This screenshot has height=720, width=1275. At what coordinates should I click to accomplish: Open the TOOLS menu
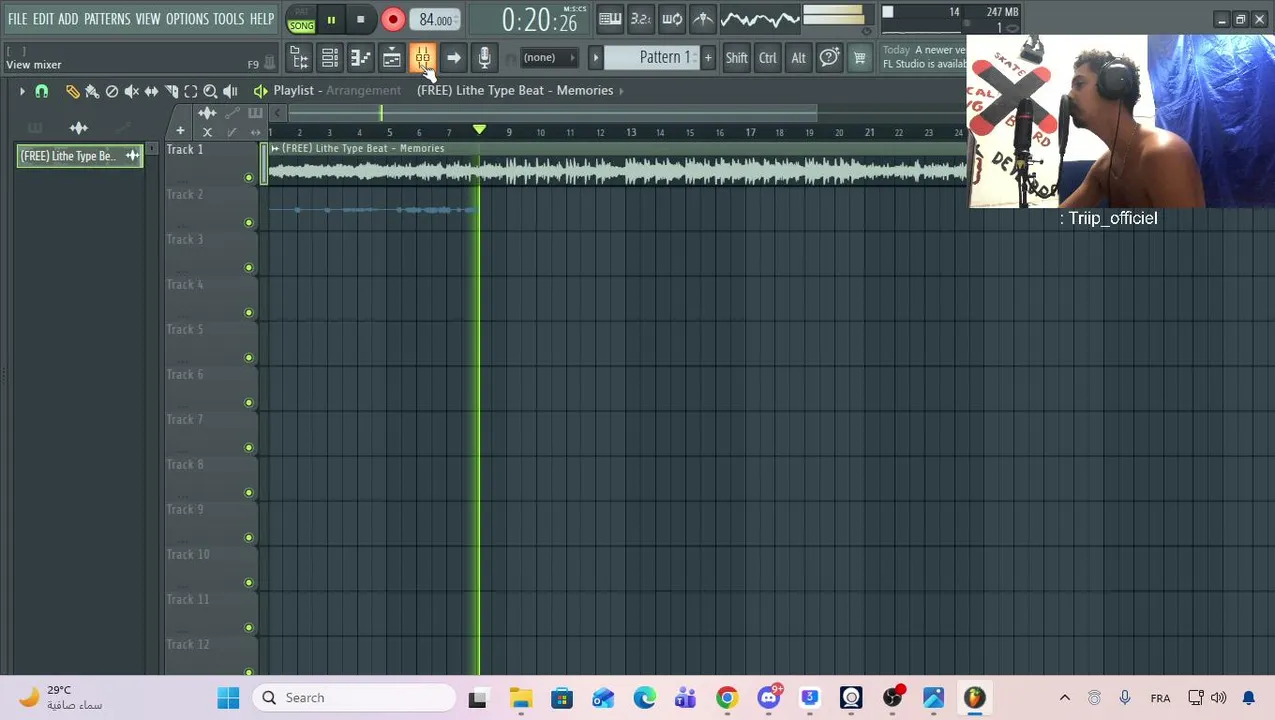click(228, 19)
